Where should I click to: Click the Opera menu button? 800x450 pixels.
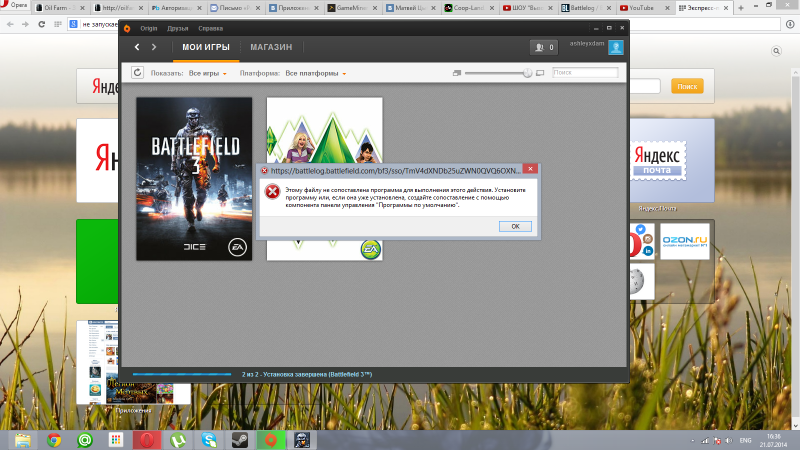[15, 6]
